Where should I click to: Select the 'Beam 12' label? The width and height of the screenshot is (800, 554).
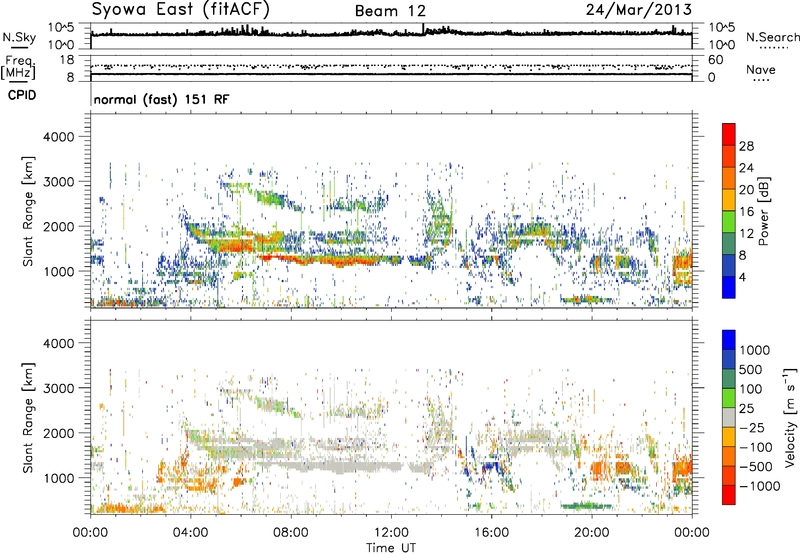(390, 11)
